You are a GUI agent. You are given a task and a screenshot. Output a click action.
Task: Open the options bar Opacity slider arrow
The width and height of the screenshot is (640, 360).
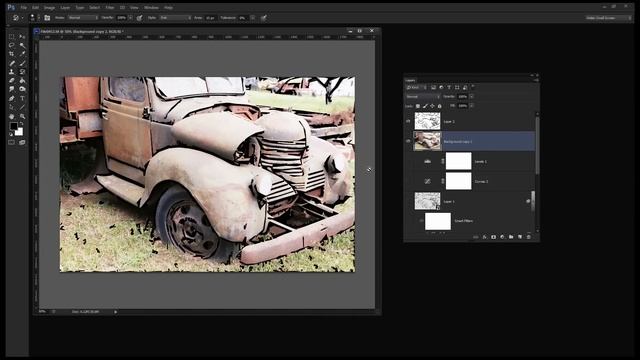[131, 18]
